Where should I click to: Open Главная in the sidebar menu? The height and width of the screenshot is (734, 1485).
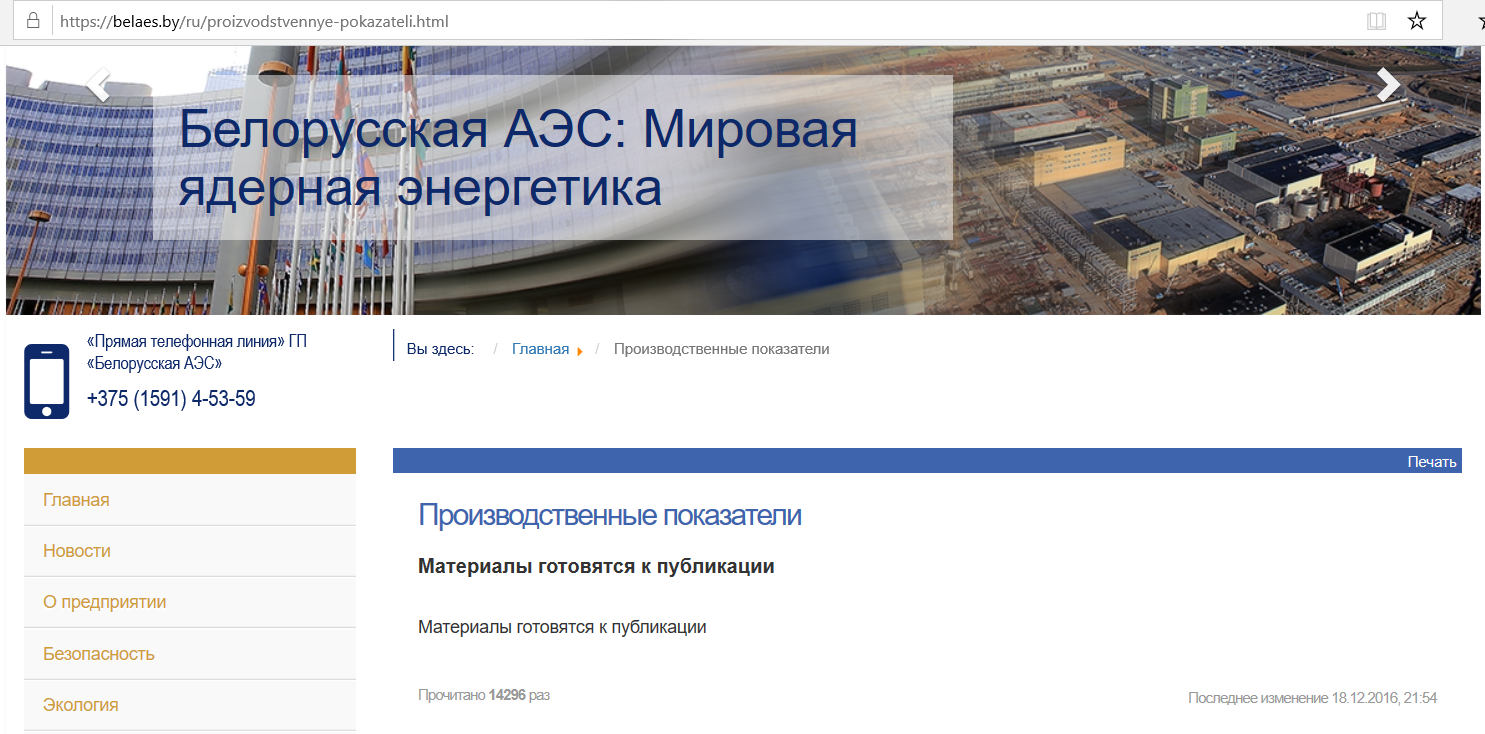point(190,500)
